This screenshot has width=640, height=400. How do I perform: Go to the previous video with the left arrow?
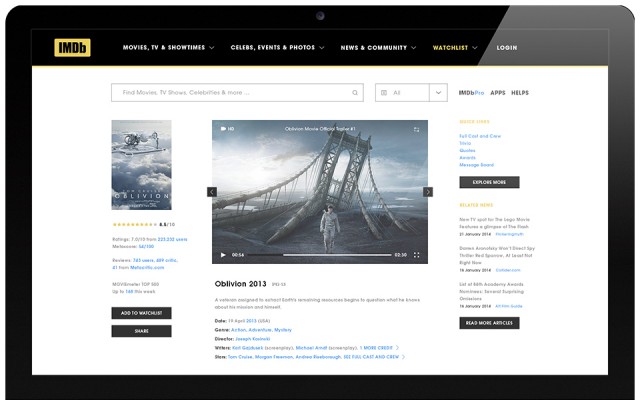[x=212, y=192]
